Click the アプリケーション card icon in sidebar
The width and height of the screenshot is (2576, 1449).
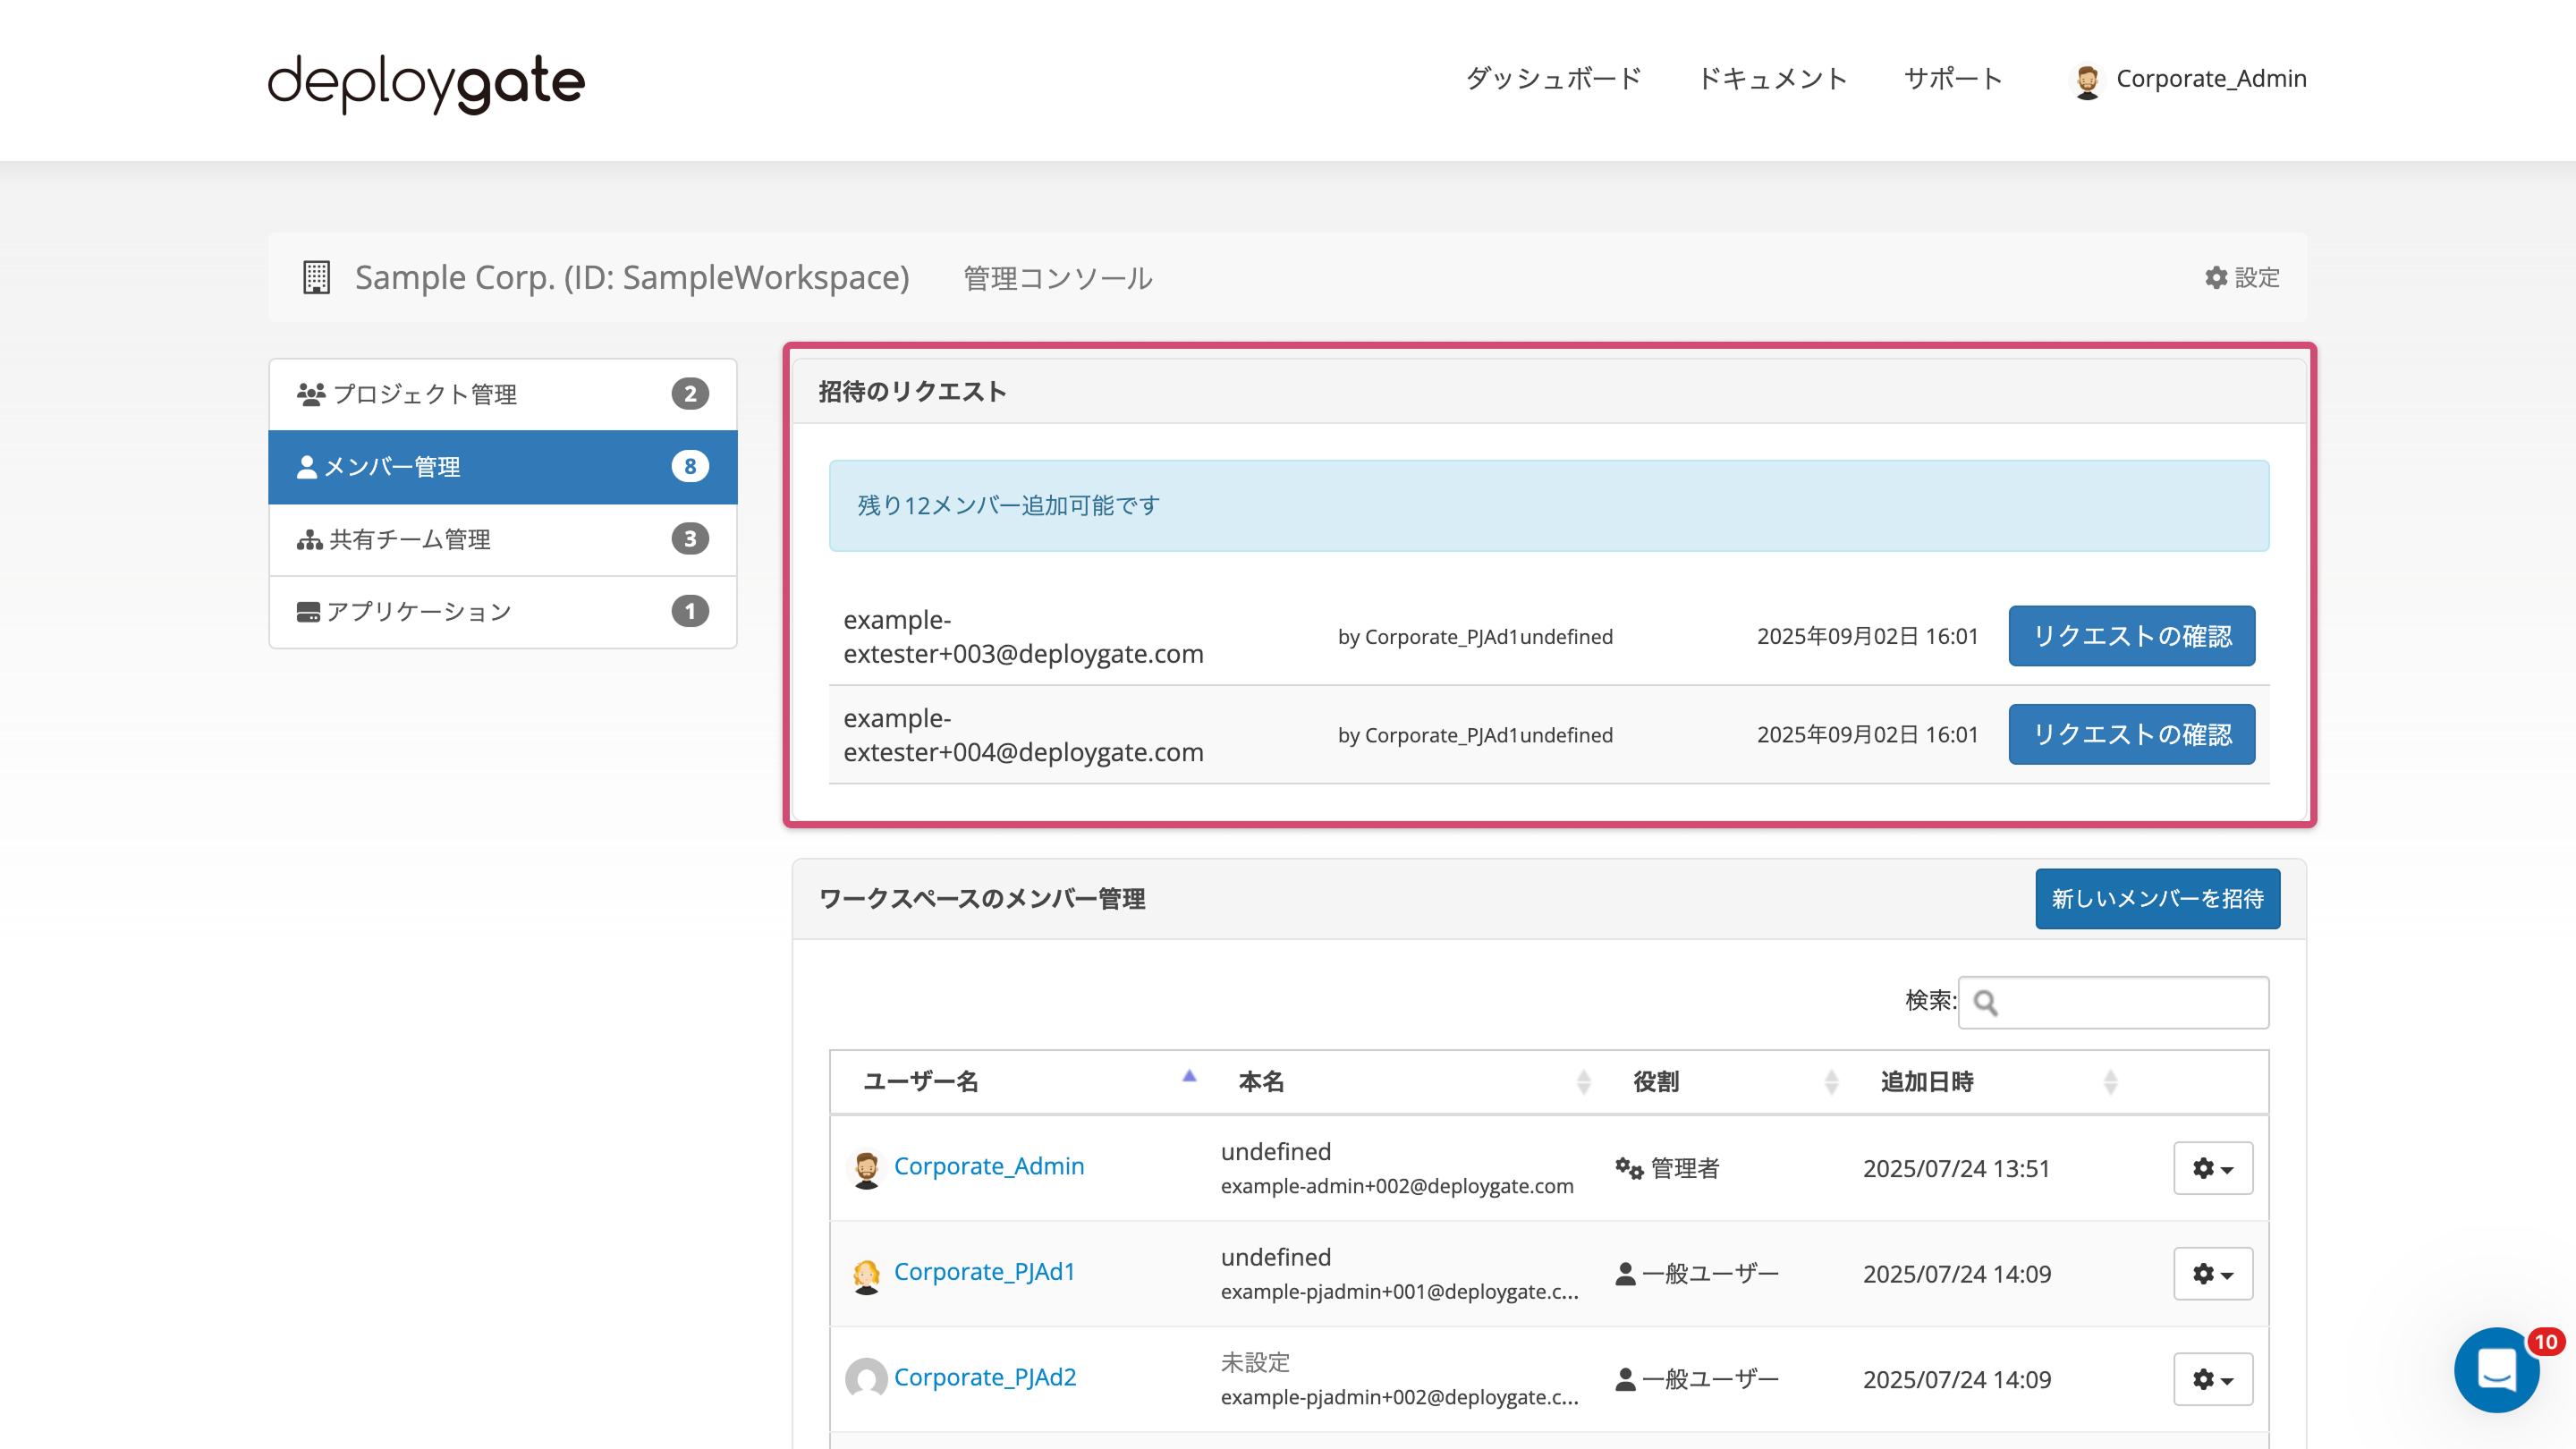click(309, 611)
